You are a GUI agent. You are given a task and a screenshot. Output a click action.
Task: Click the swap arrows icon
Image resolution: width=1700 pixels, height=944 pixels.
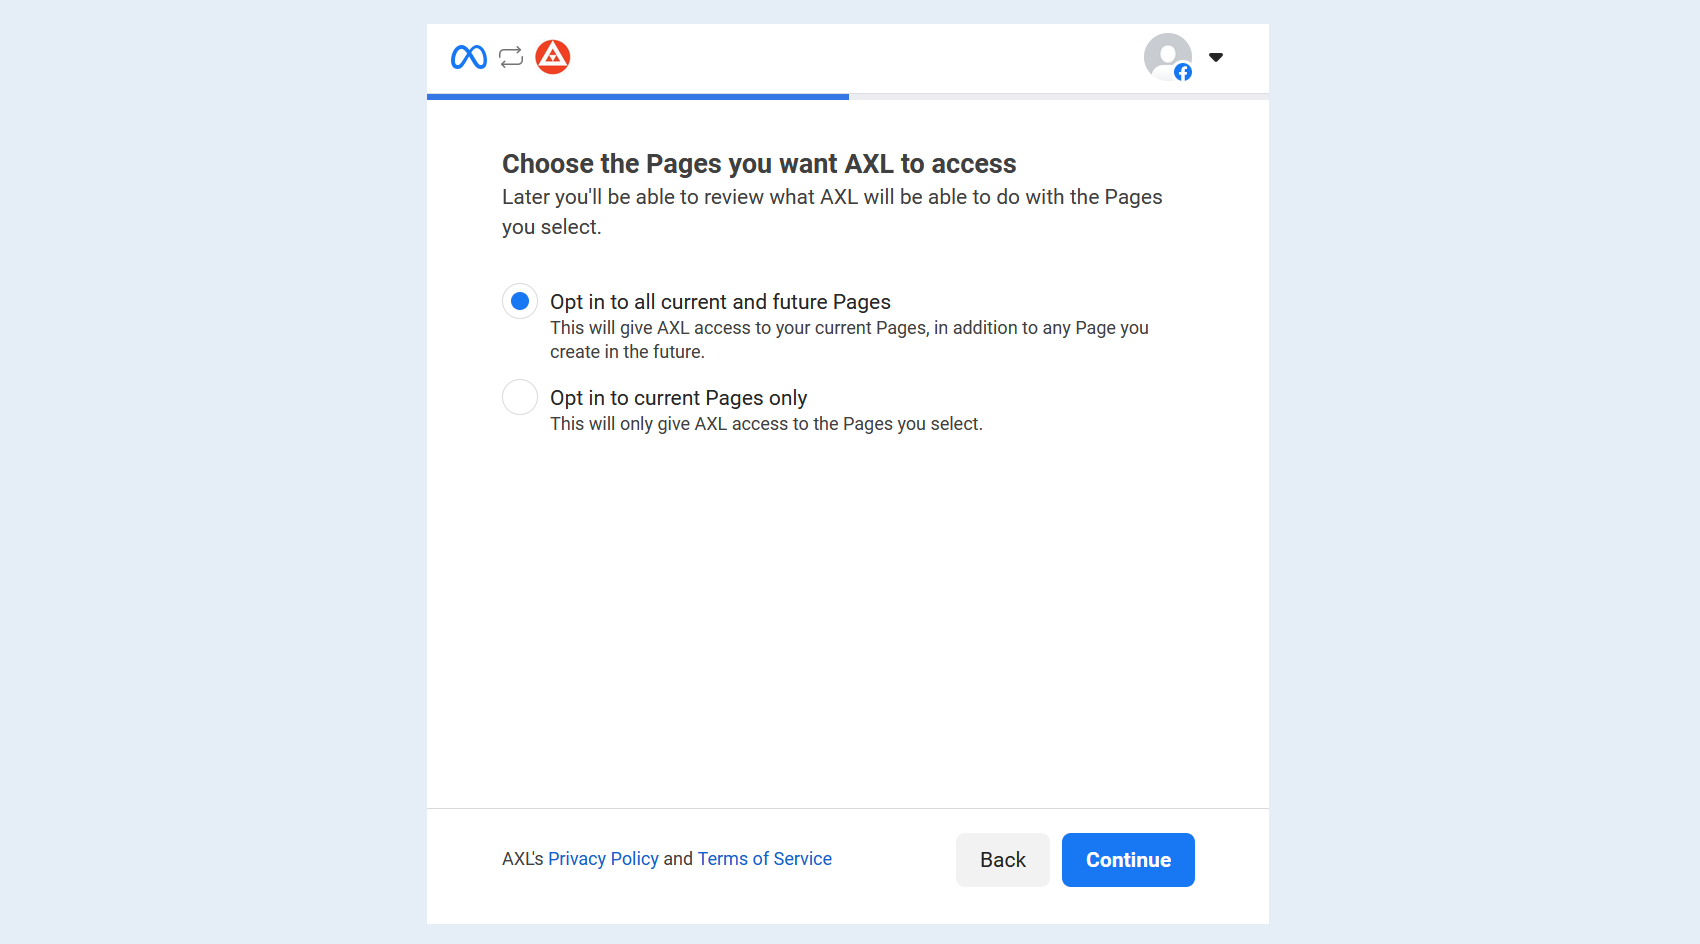(511, 57)
